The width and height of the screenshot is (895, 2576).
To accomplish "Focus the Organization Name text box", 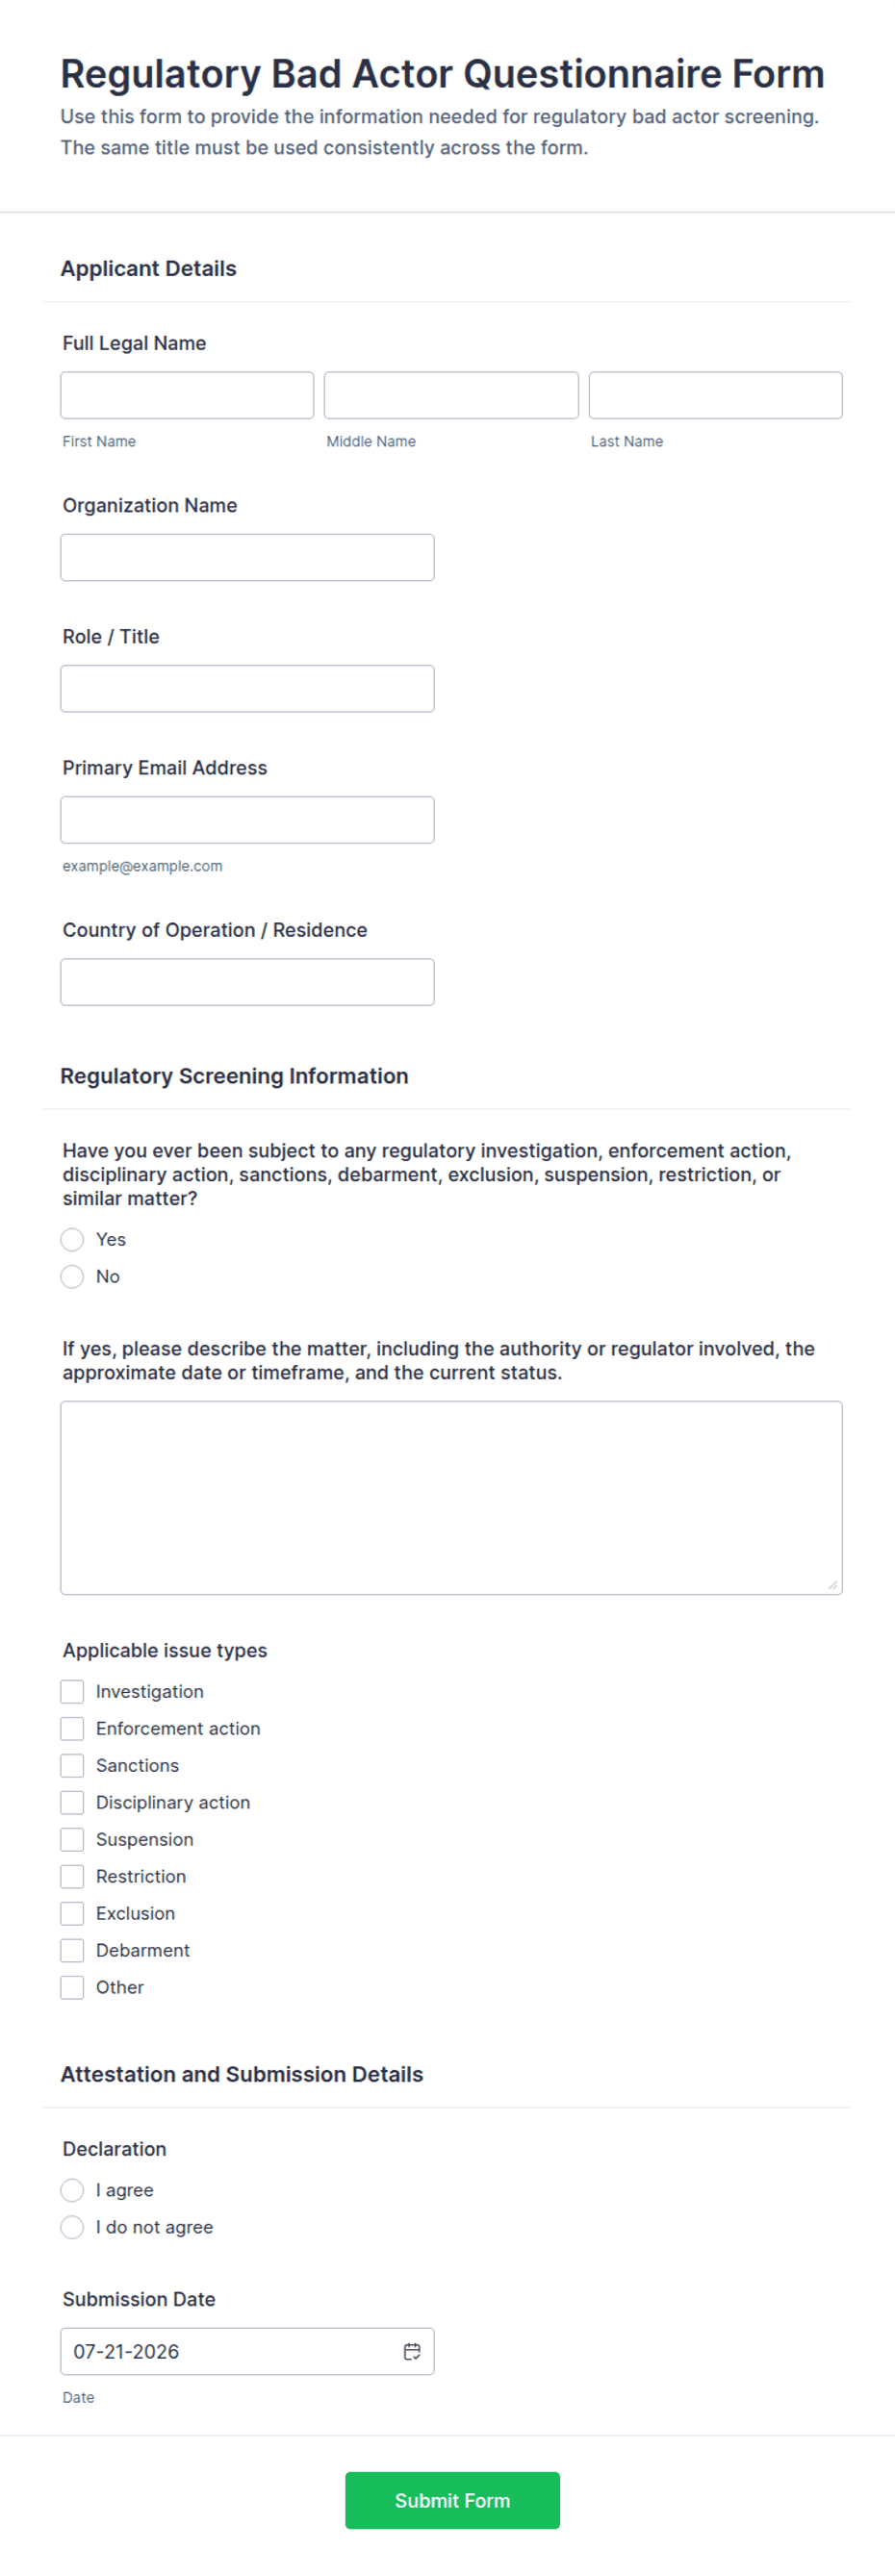I will tap(247, 557).
